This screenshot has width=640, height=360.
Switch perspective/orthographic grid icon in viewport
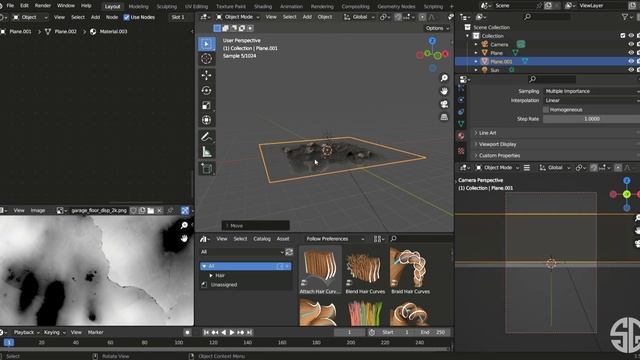point(444,117)
